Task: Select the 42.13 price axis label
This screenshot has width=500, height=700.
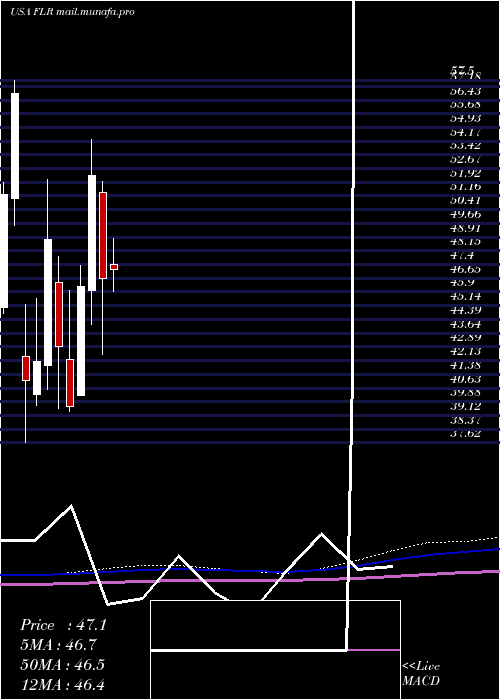Action: [465, 351]
